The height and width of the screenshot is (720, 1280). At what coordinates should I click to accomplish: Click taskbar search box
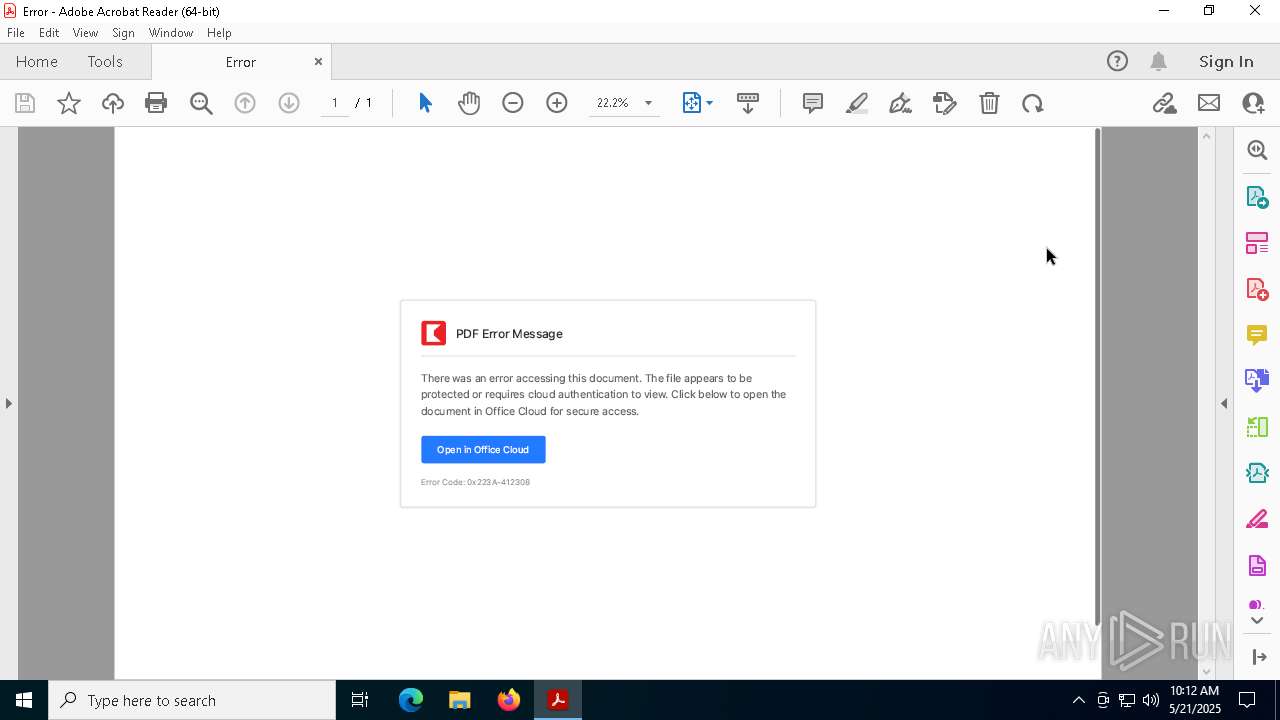point(192,700)
